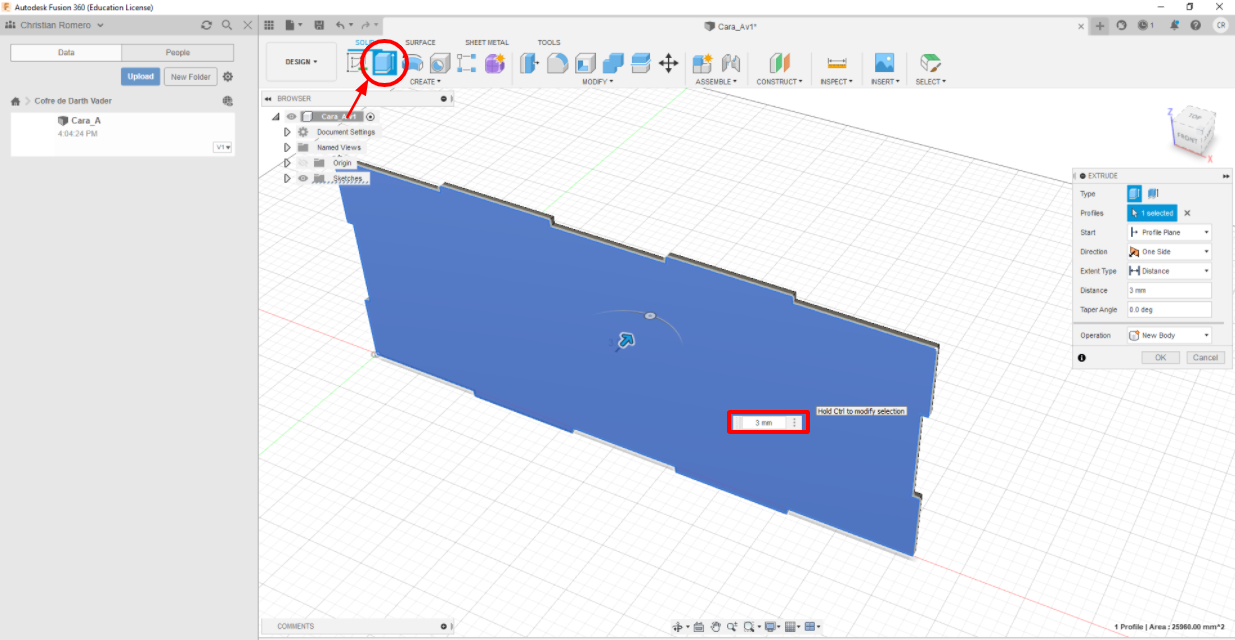This screenshot has width=1235, height=640.
Task: Hide the Sketches folder
Action: tap(303, 178)
